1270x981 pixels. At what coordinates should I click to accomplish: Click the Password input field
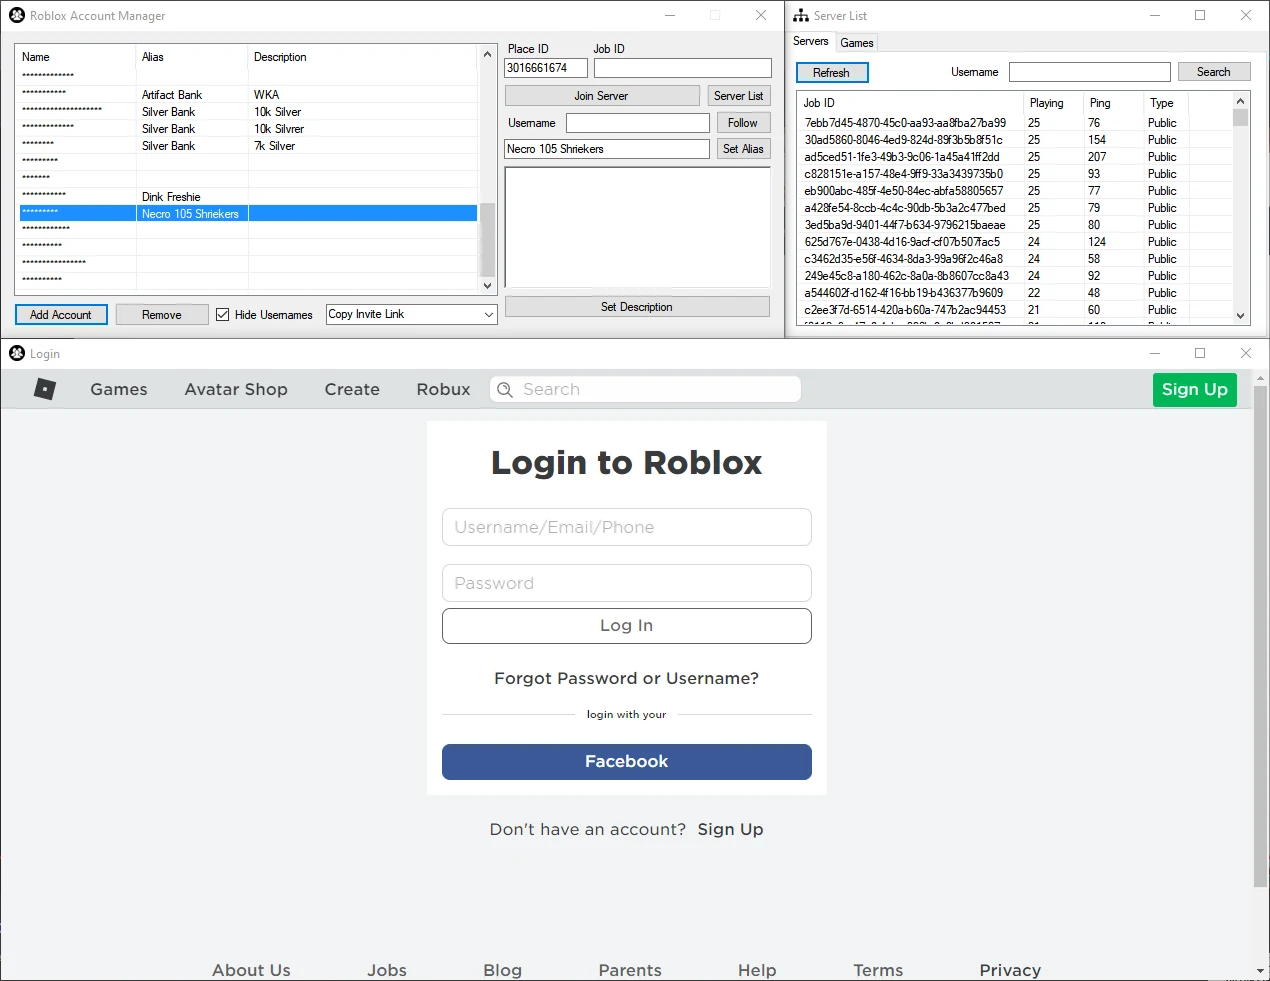coord(626,582)
